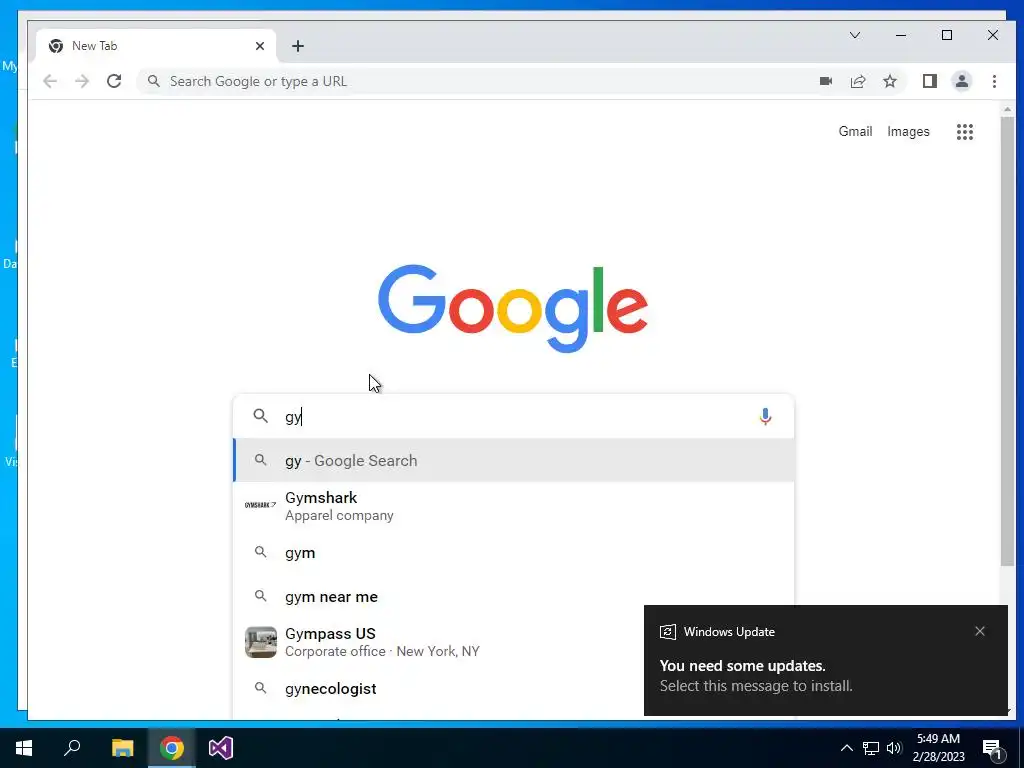Open the volume tray icon
This screenshot has width=1024, height=768.
[x=894, y=748]
